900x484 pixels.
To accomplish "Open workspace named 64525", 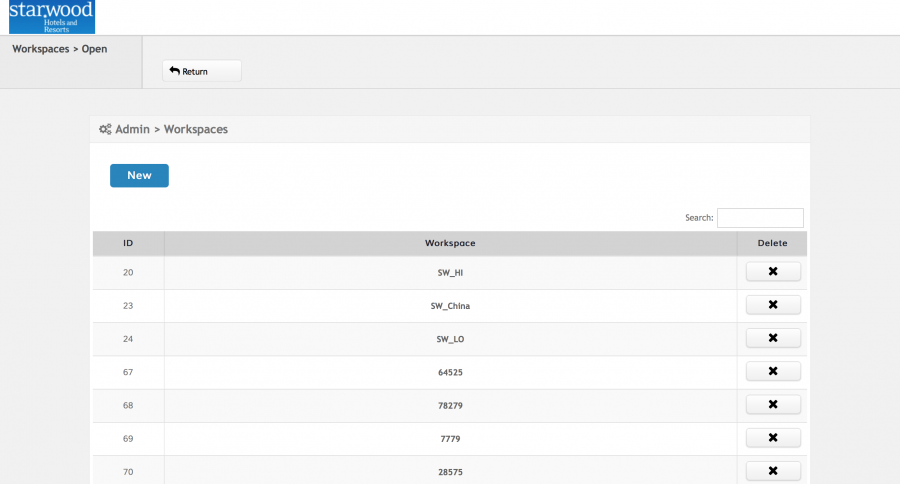I will (x=450, y=371).
